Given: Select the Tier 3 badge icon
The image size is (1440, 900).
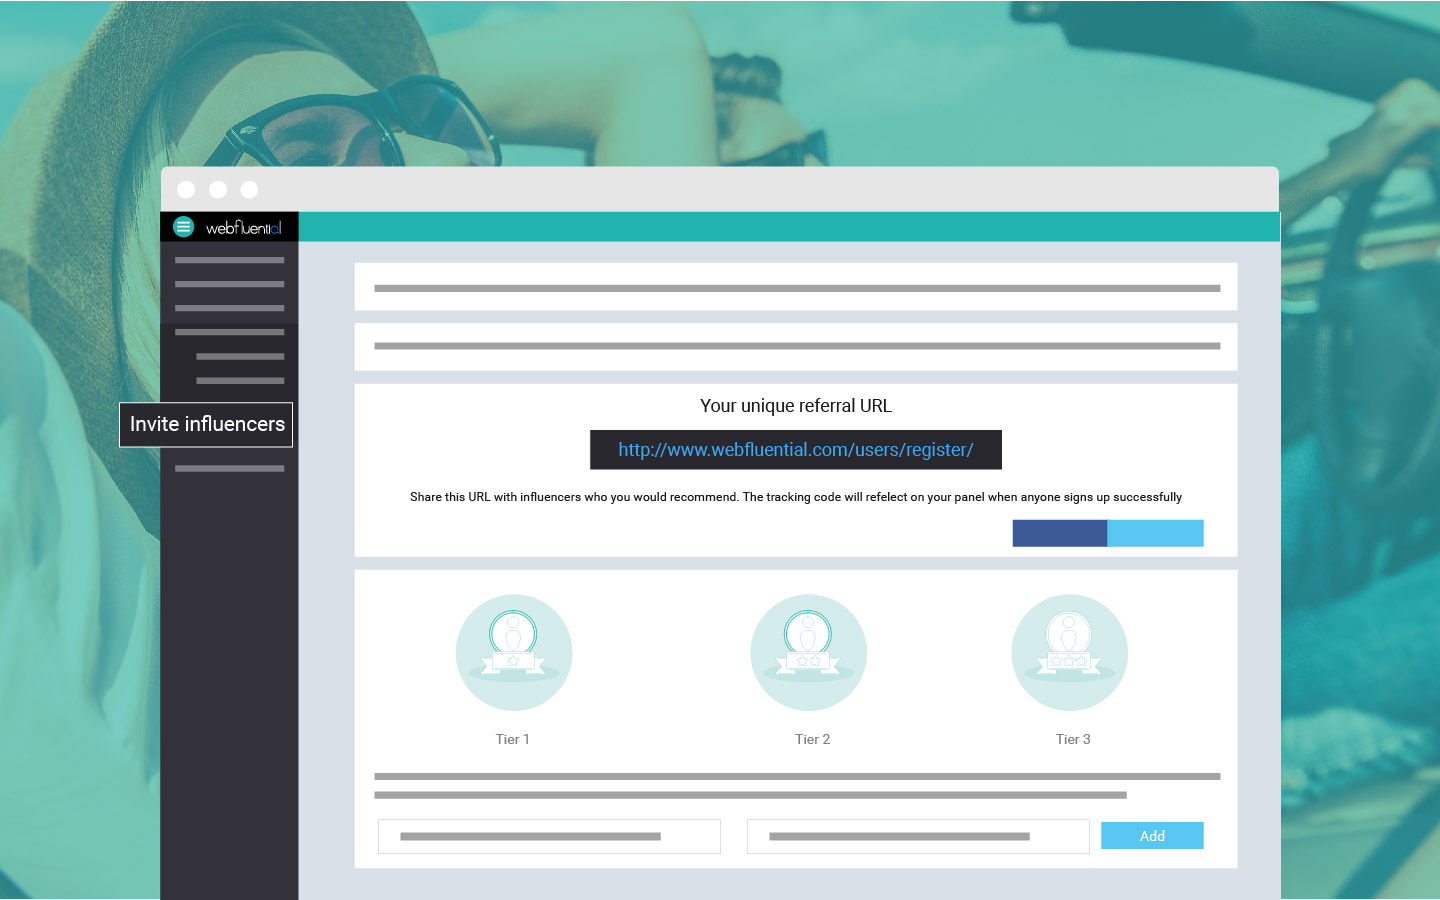Looking at the screenshot, I should click(1070, 653).
